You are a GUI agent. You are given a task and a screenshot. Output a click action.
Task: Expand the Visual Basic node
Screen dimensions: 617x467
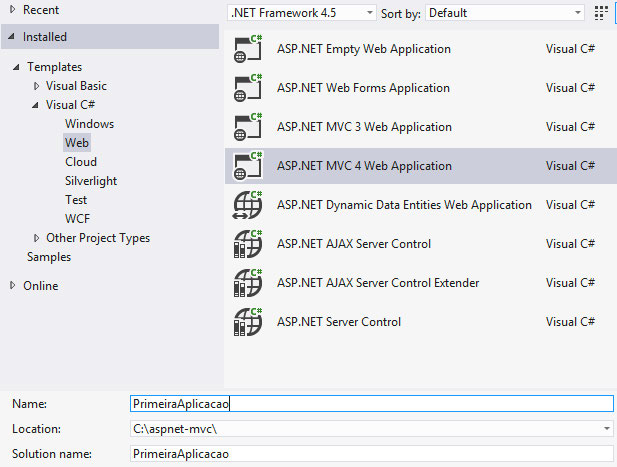coord(36,86)
